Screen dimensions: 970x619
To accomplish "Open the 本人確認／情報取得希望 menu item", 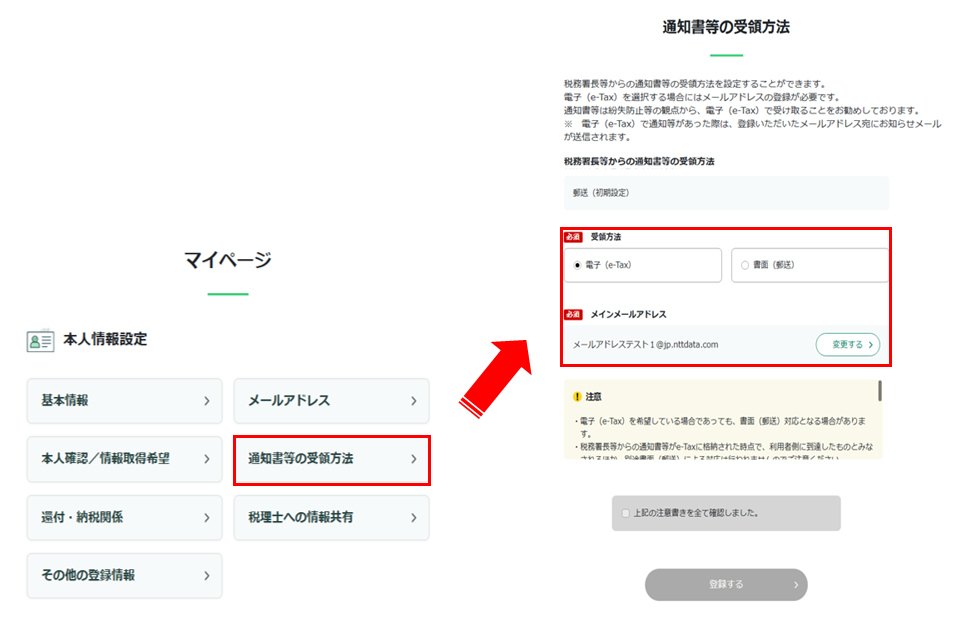I will pos(124,459).
